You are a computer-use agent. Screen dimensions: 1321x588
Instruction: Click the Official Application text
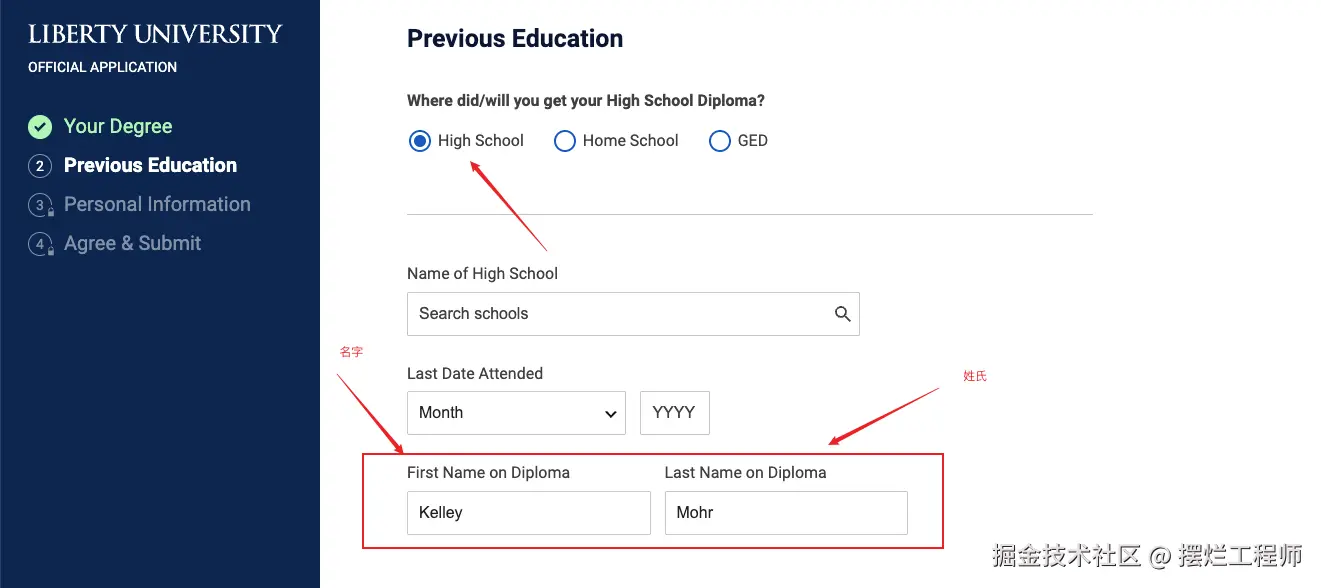point(102,67)
